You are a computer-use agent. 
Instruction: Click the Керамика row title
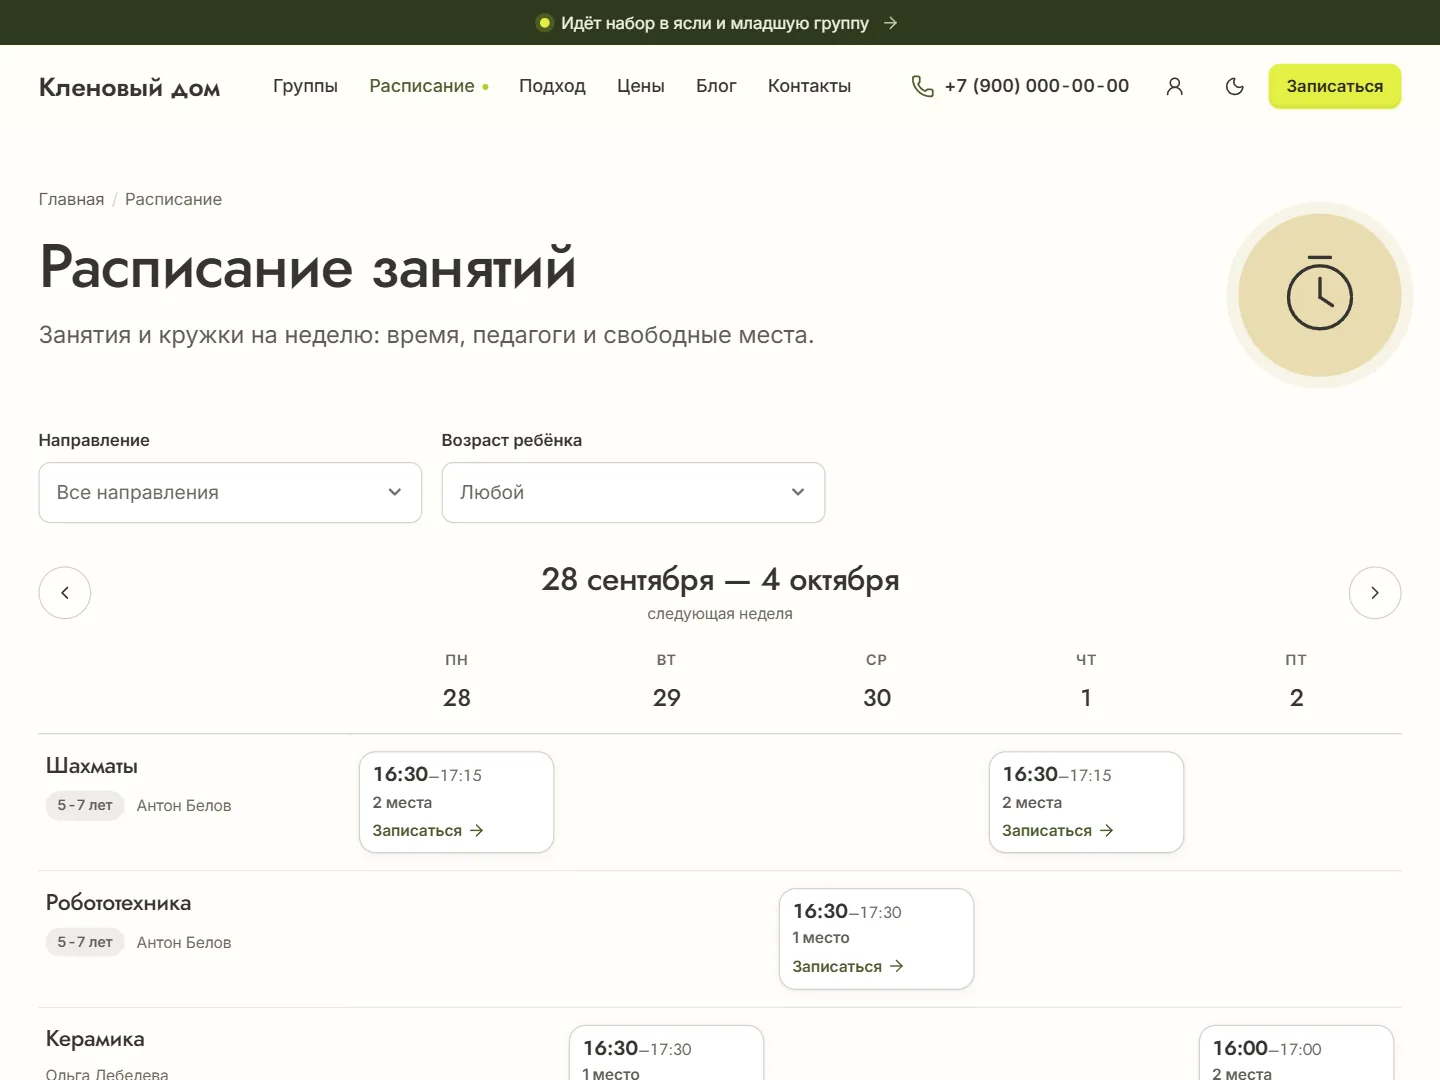click(95, 1039)
